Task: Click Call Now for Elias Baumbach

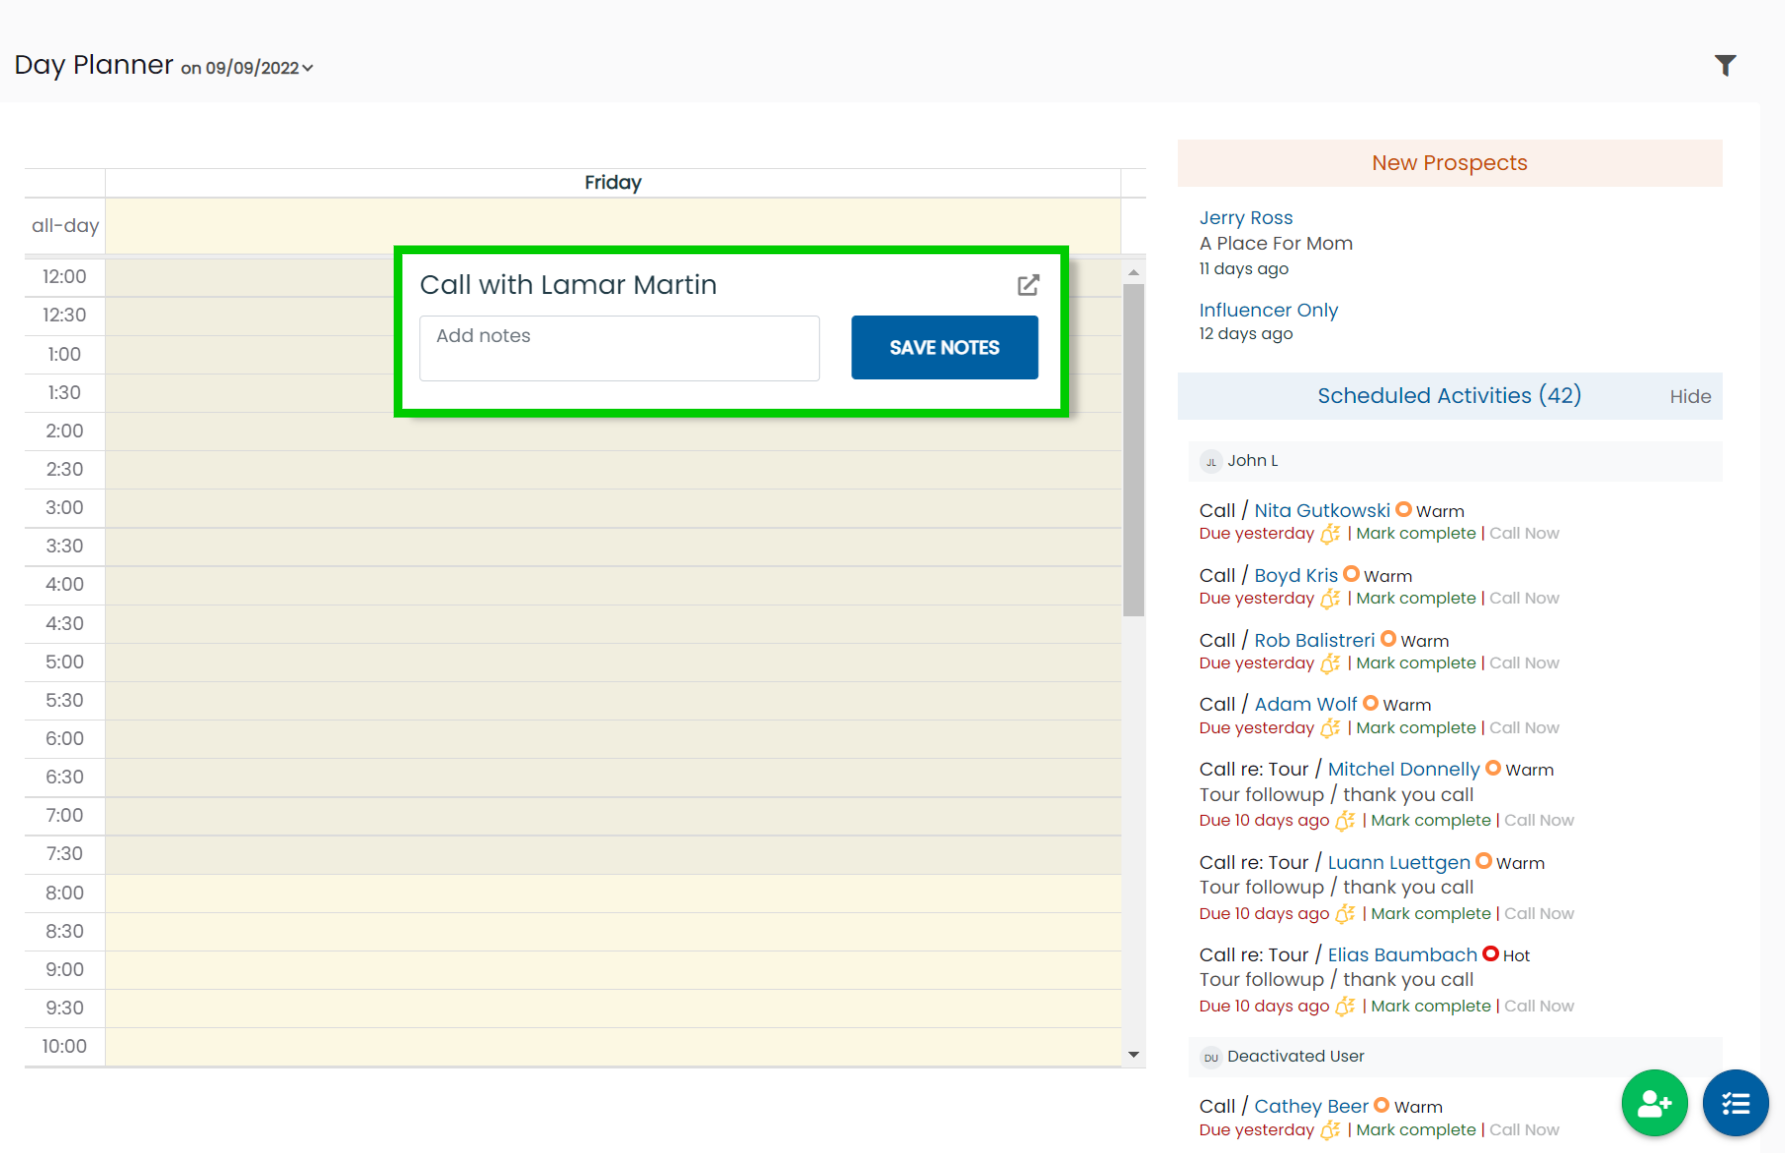Action: pyautogui.click(x=1539, y=1006)
